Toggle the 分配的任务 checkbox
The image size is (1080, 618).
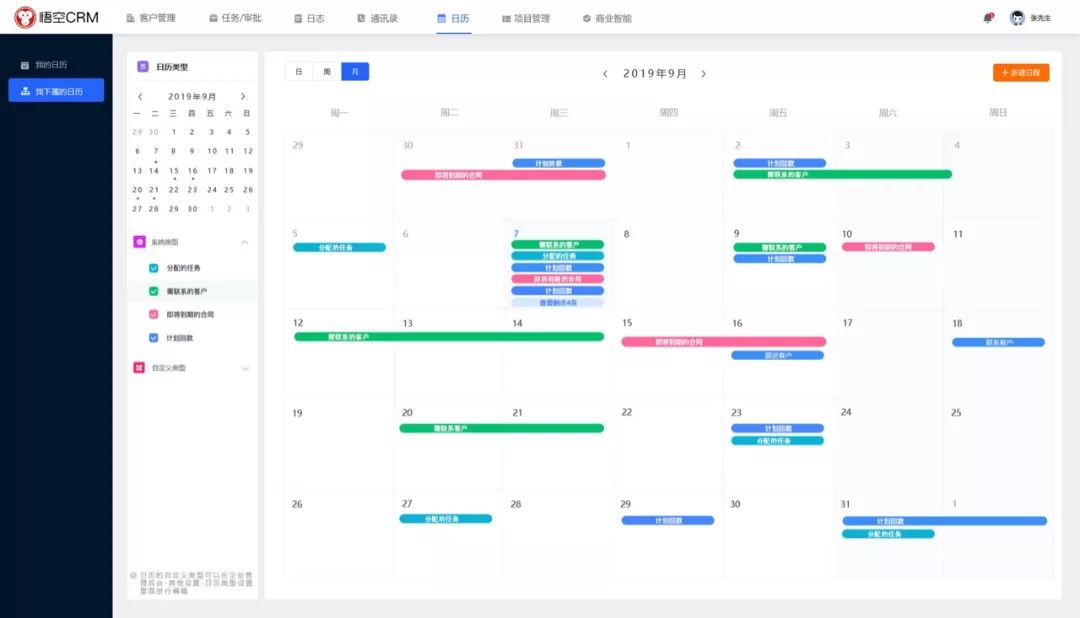point(154,268)
